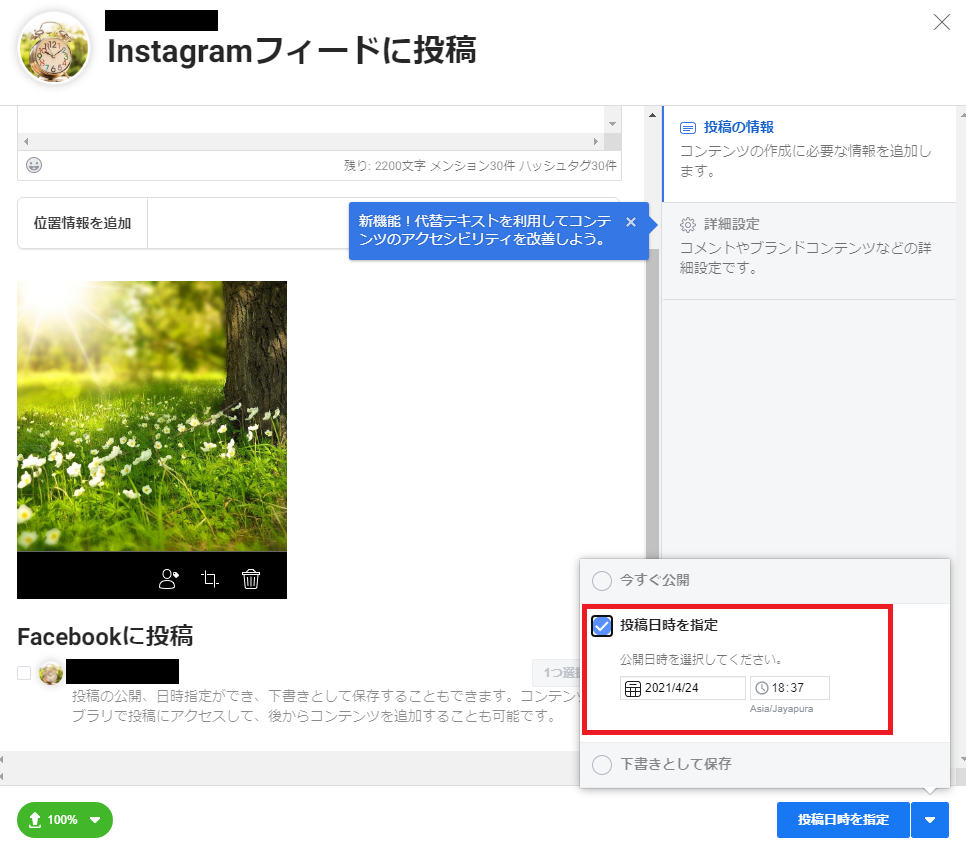Click the 投稿日時を指定 blue button

coord(843,820)
